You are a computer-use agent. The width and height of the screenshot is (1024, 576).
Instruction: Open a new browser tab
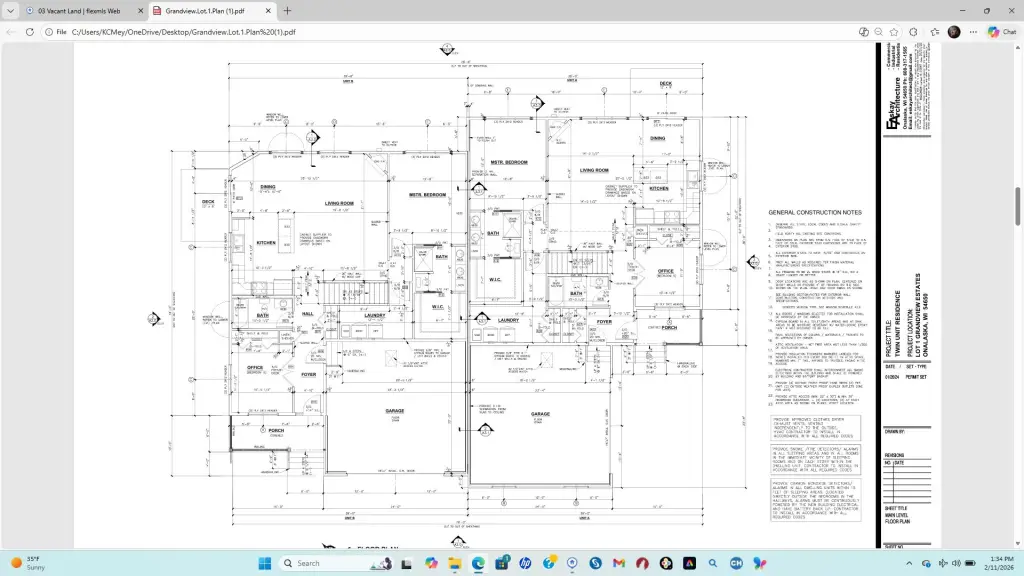coord(288,11)
